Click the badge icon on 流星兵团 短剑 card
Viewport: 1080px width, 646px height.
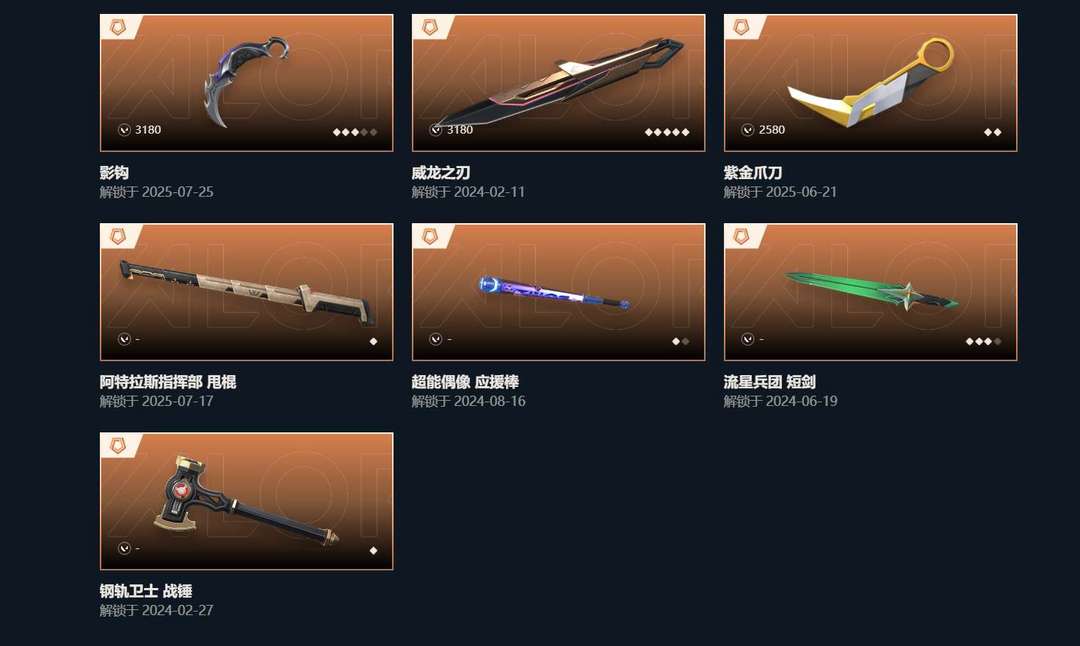tap(742, 237)
